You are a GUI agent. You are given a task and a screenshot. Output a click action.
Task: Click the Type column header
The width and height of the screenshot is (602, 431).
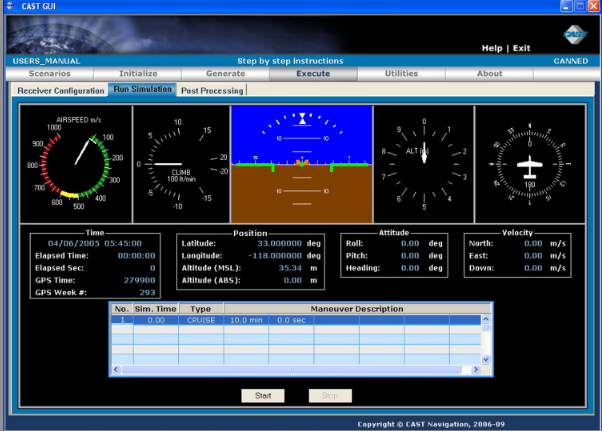point(201,309)
